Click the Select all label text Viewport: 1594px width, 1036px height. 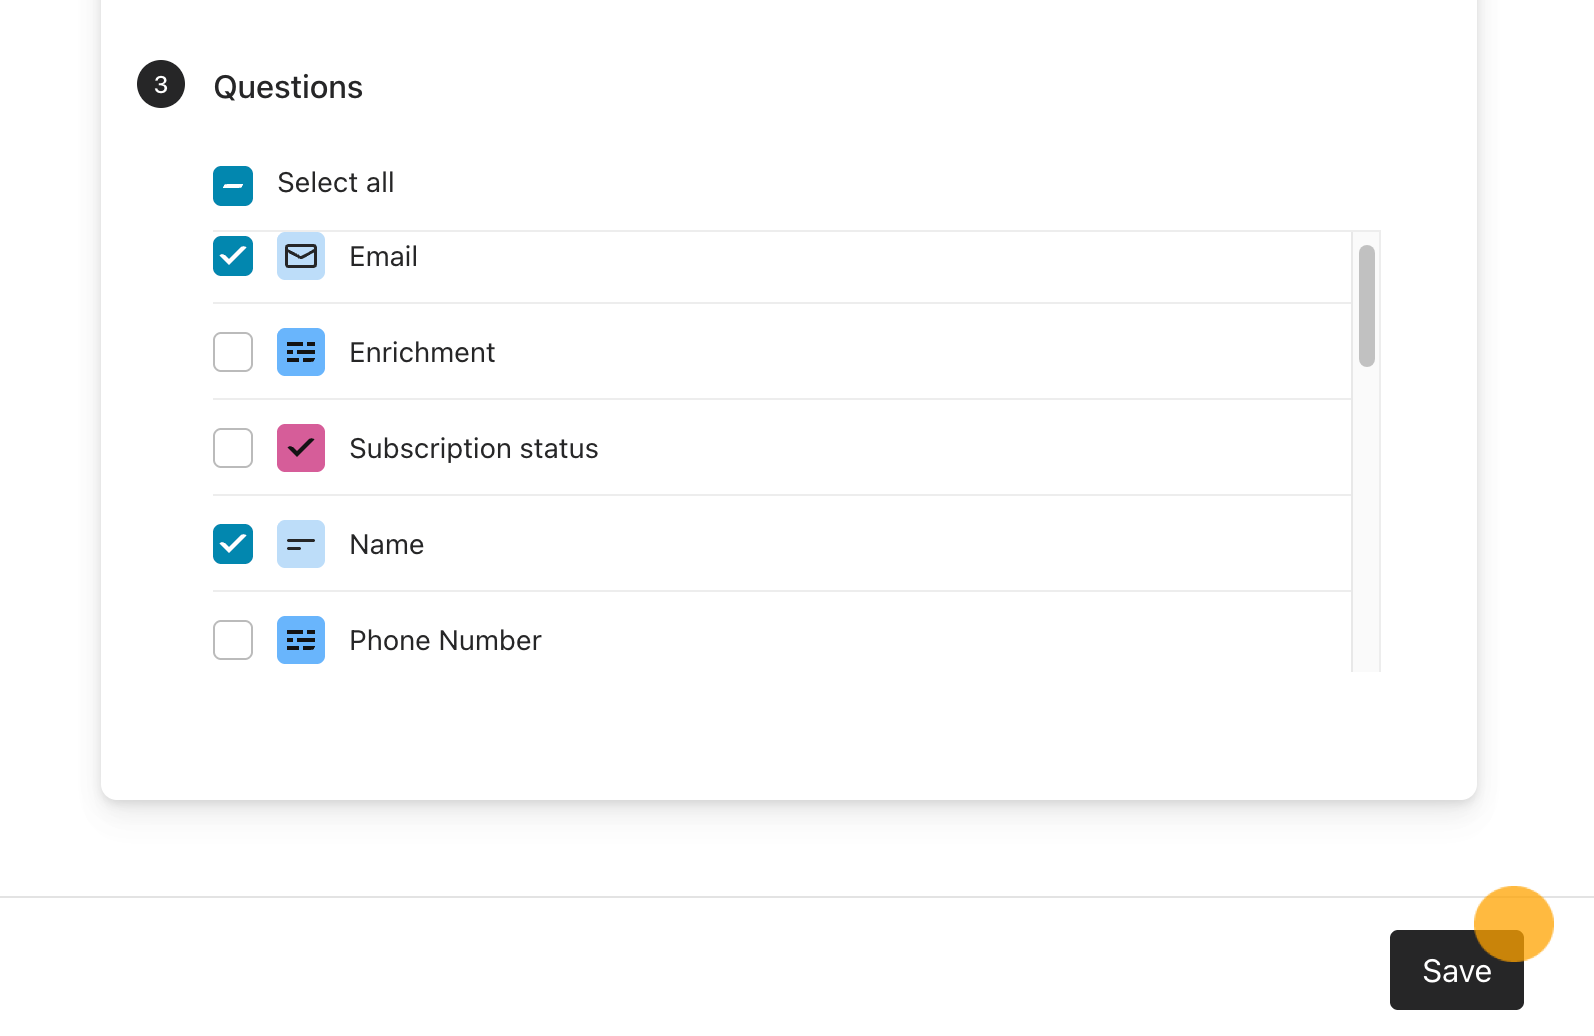coord(335,183)
